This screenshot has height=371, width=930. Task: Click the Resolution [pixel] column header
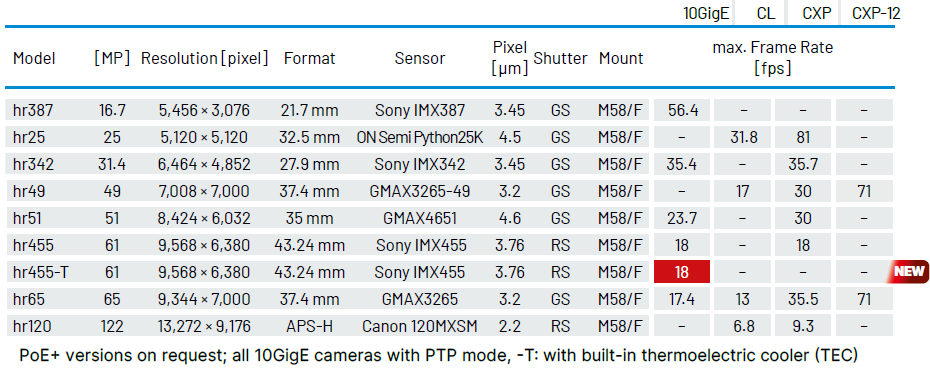pyautogui.click(x=205, y=58)
